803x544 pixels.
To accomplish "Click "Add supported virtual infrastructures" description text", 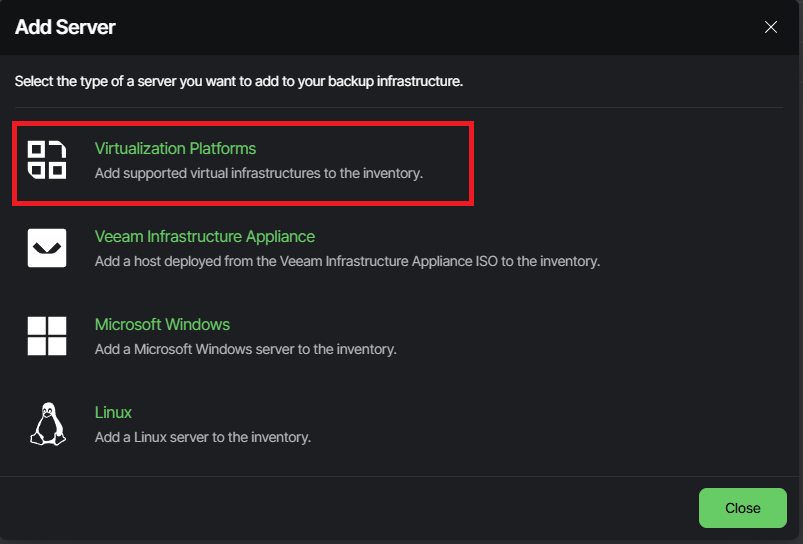I will (x=259, y=173).
